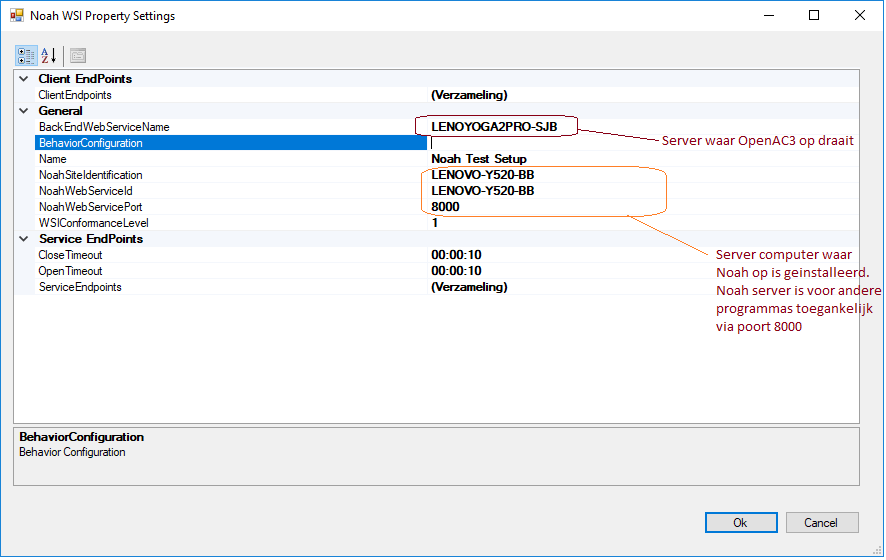Viewport: 886px width, 560px height.
Task: Open the ServiceEndpoints collection value
Action: pyautogui.click(x=469, y=287)
